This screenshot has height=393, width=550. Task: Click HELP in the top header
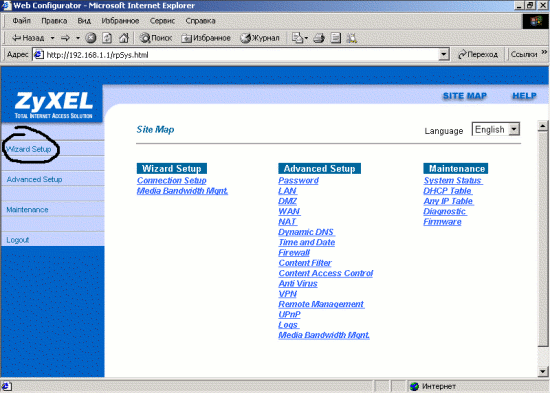[x=524, y=96]
